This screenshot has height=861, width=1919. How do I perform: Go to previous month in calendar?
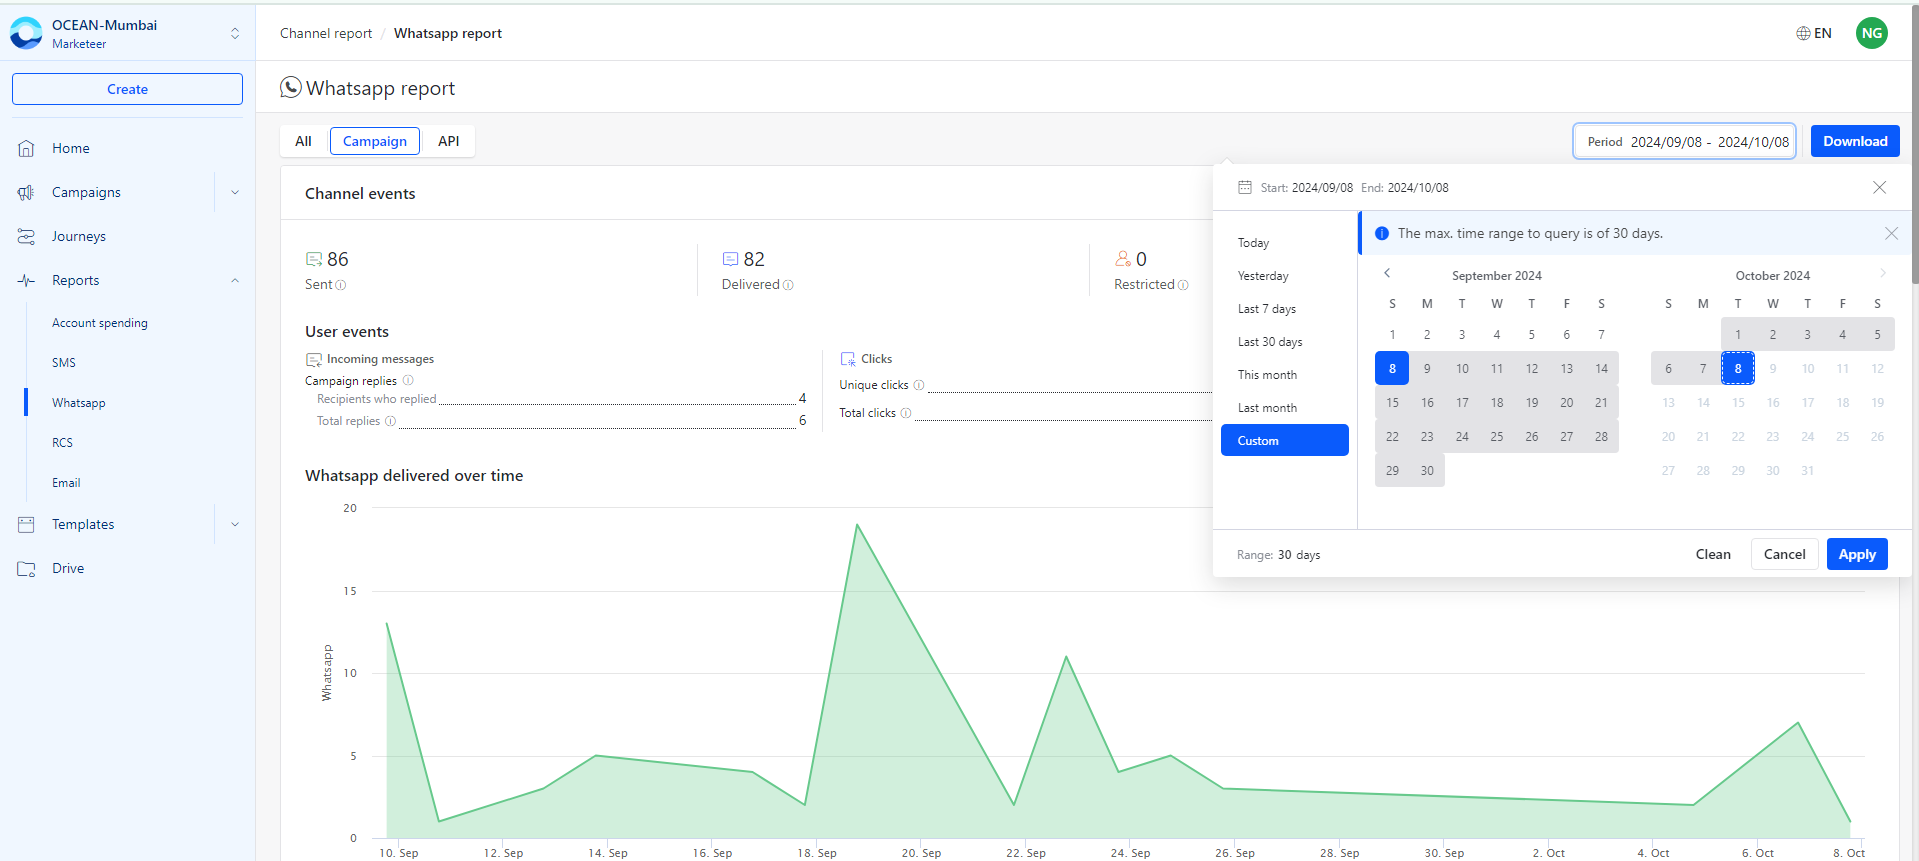1387,273
